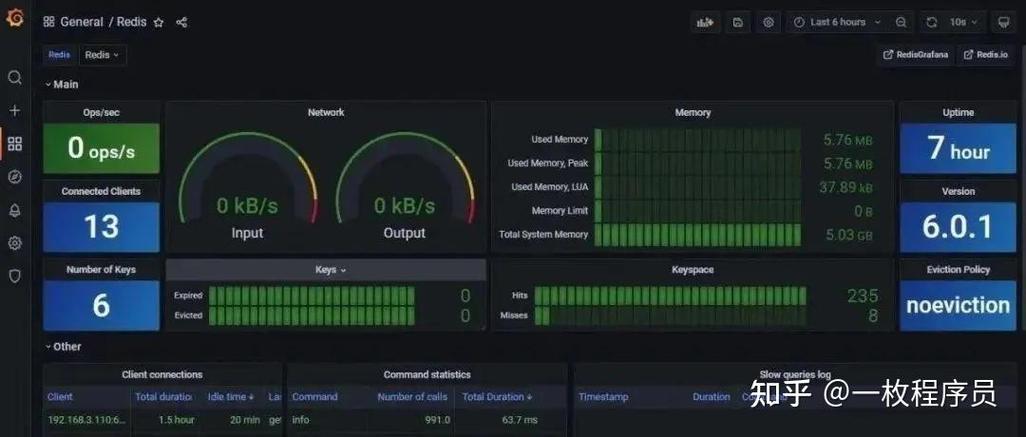Open the Last 6 hours time picker
The image size is (1026, 437).
point(837,22)
